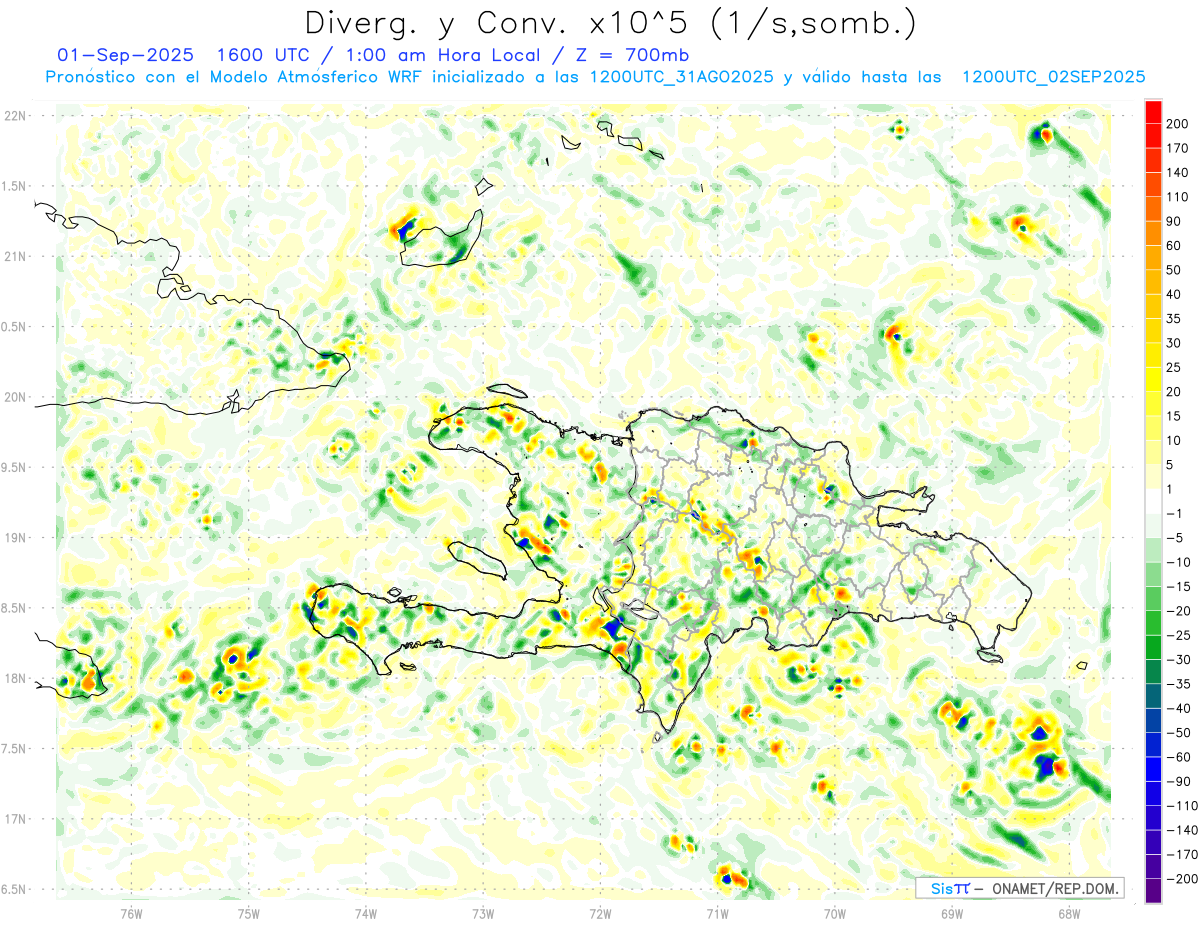Image resolution: width=1200 pixels, height=927 pixels.
Task: Click the '20N' latitude label
Action: [x=16, y=397]
